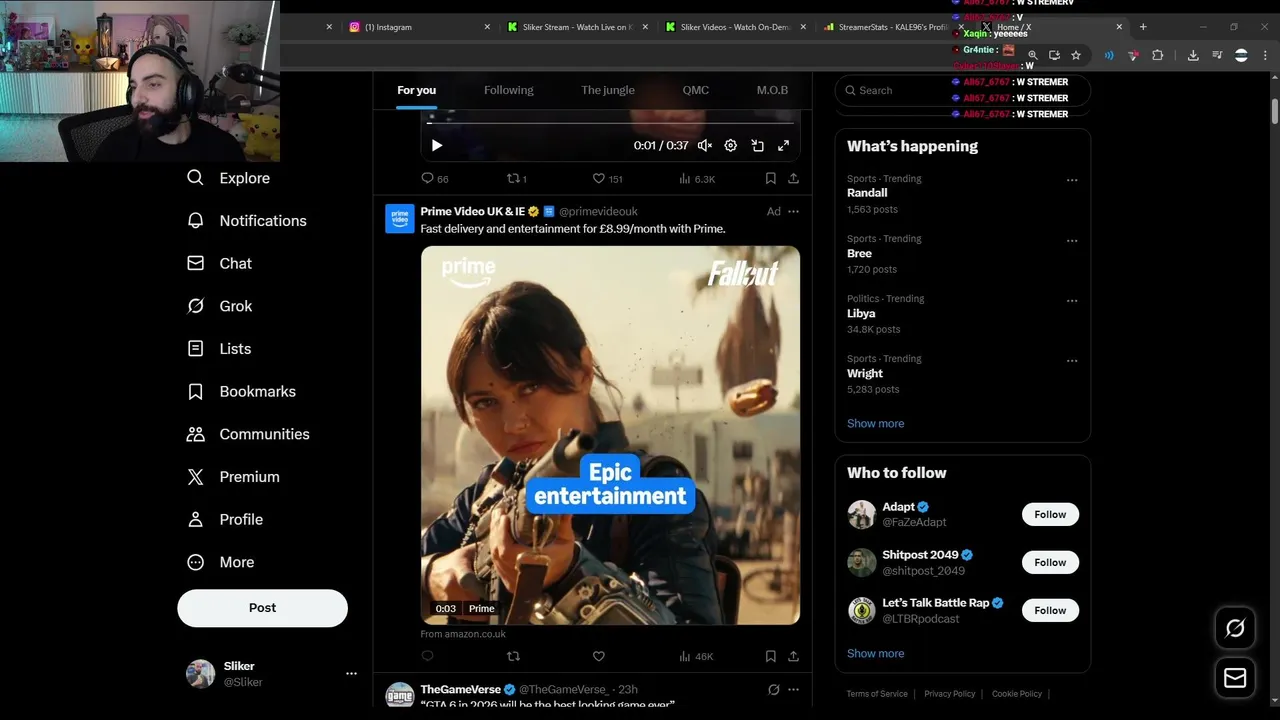The image size is (1280, 720).
Task: Follow the Adapt account
Action: coord(1050,515)
